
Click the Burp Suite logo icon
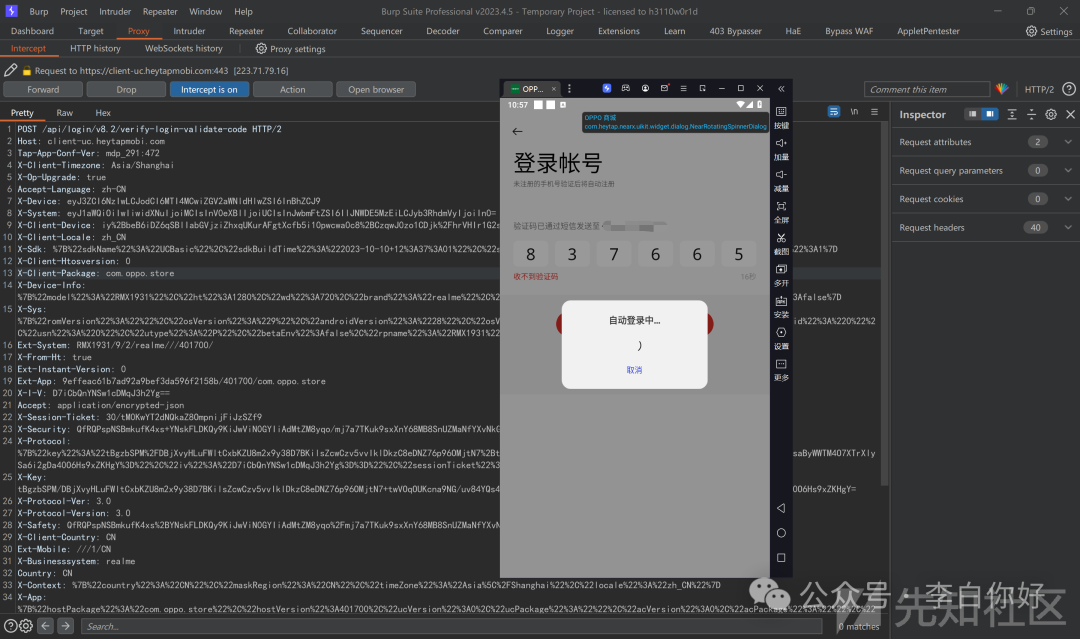(x=11, y=11)
